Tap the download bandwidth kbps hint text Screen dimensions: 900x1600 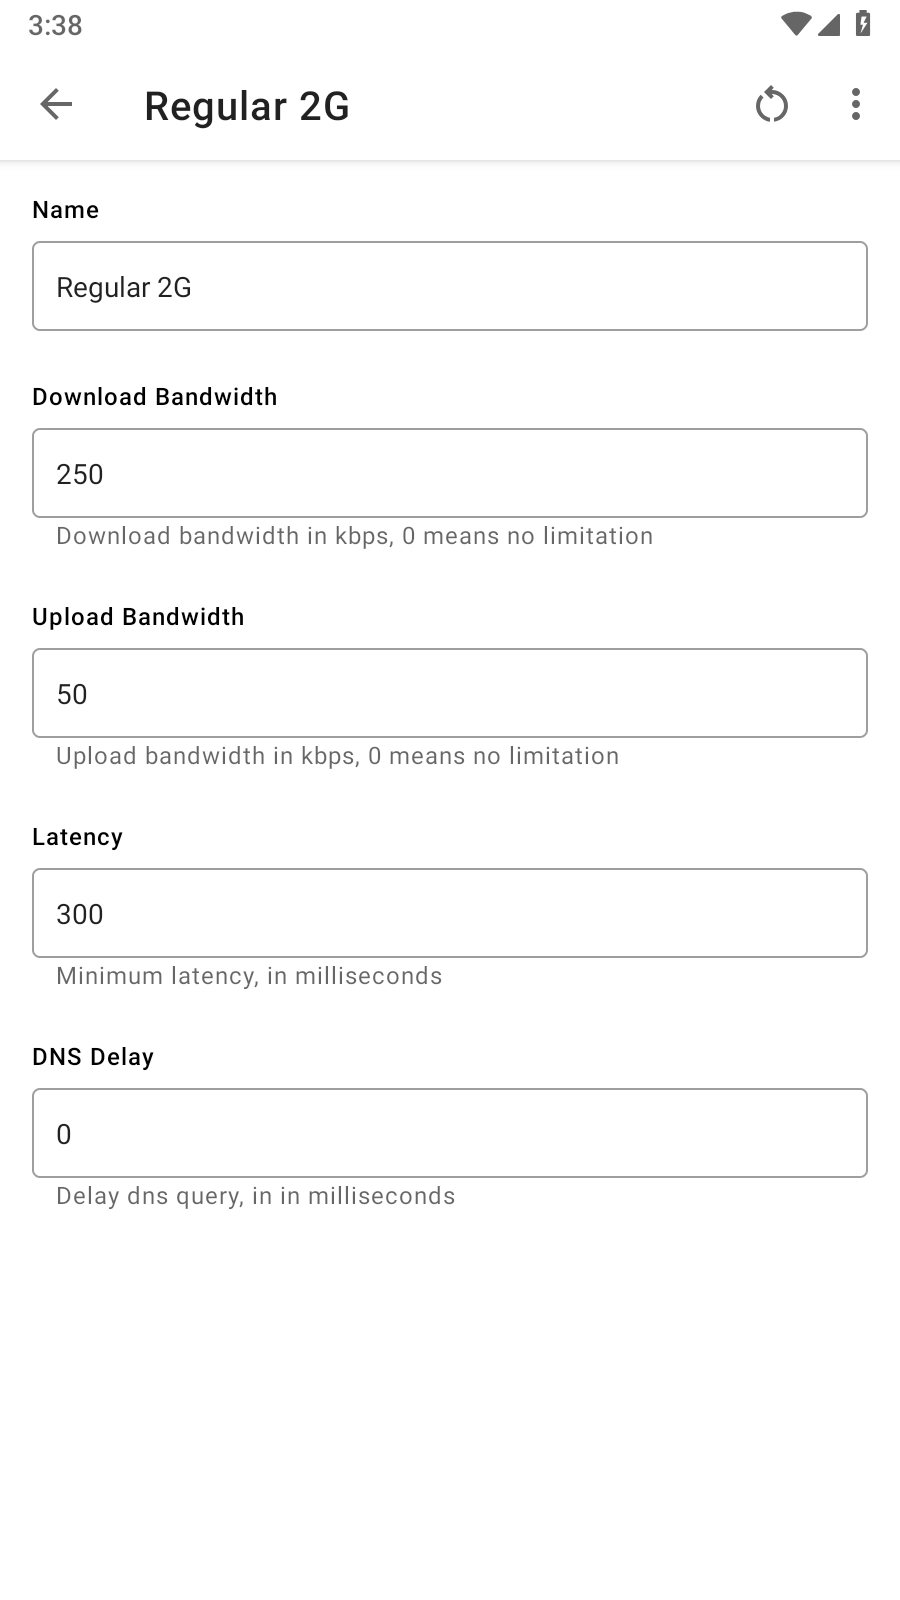(354, 536)
